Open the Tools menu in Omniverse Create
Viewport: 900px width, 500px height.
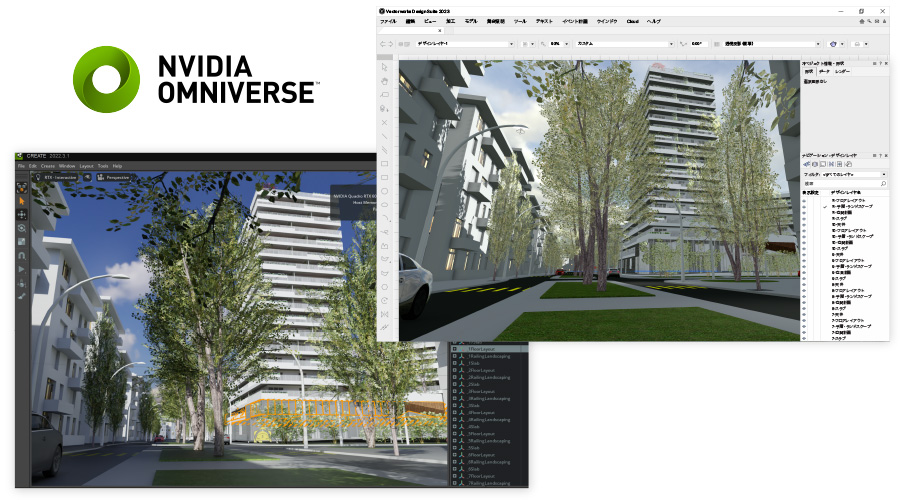[x=103, y=166]
